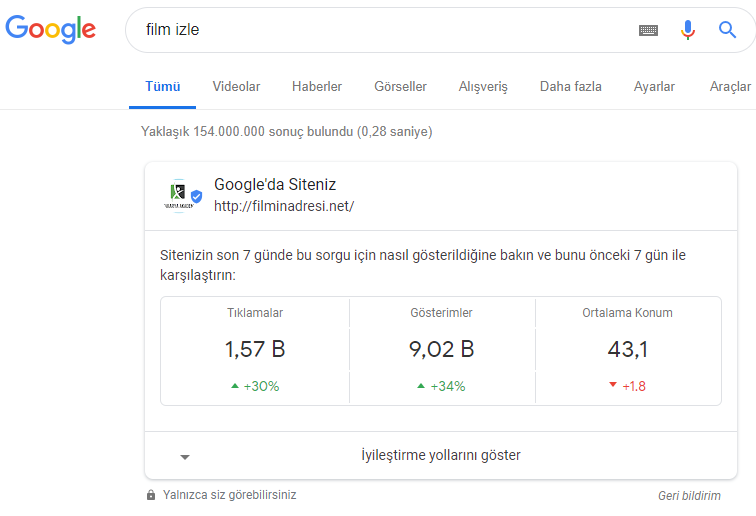Click the Gösterimler value 9,02 B
Image resolution: width=756 pixels, height=516 pixels.
click(x=441, y=349)
